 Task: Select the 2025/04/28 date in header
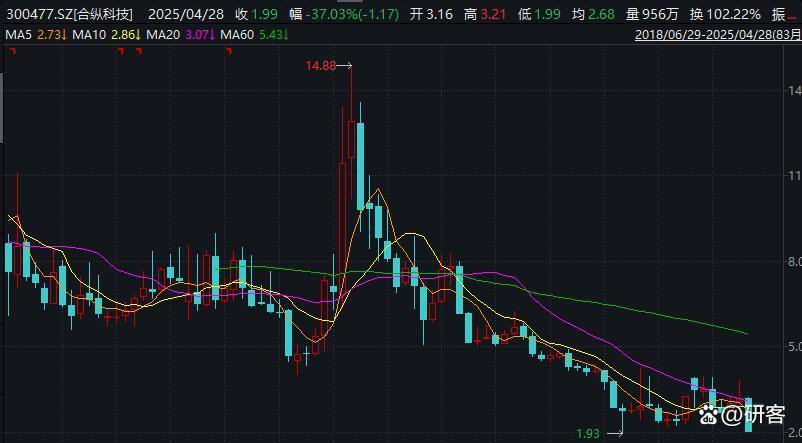(186, 14)
